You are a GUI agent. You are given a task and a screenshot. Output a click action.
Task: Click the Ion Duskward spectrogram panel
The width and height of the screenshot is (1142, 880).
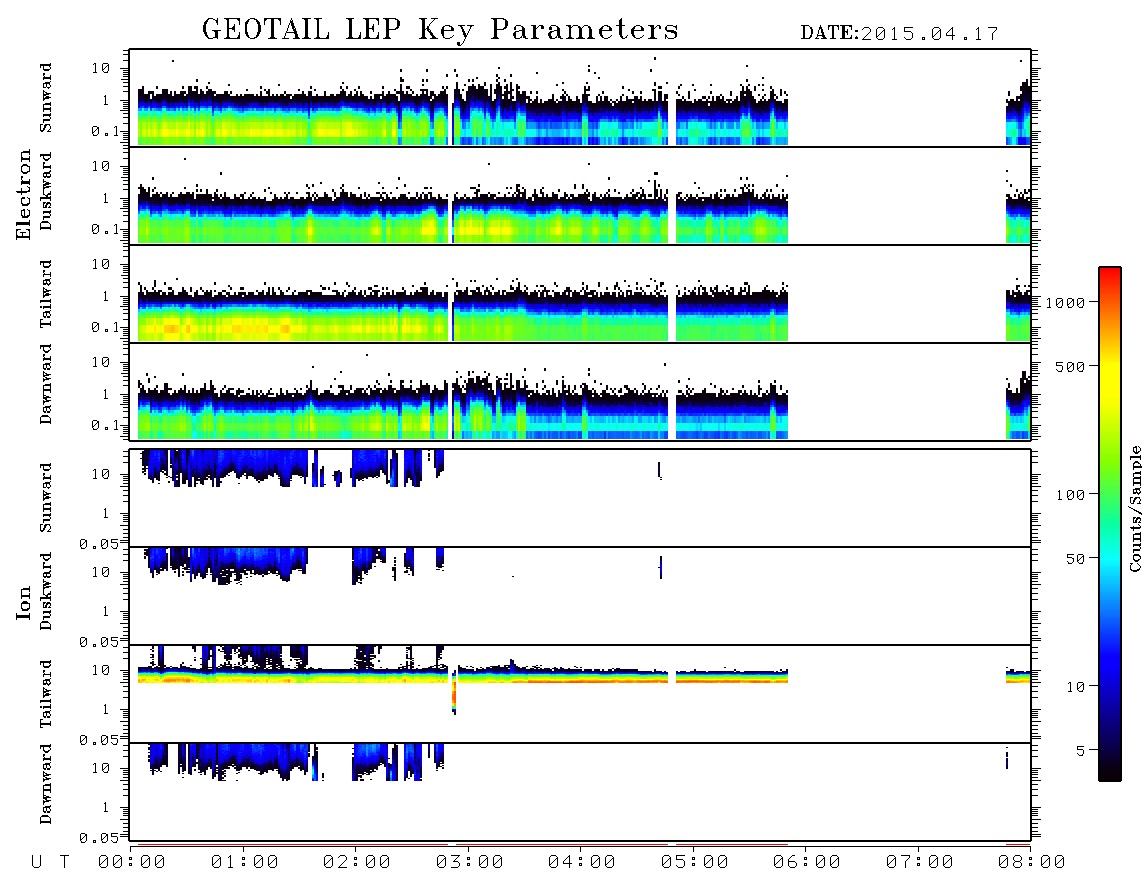[x=580, y=595]
